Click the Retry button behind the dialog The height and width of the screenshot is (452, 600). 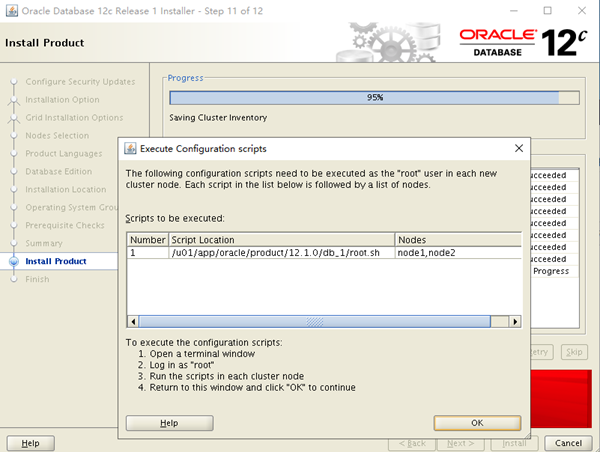click(541, 352)
